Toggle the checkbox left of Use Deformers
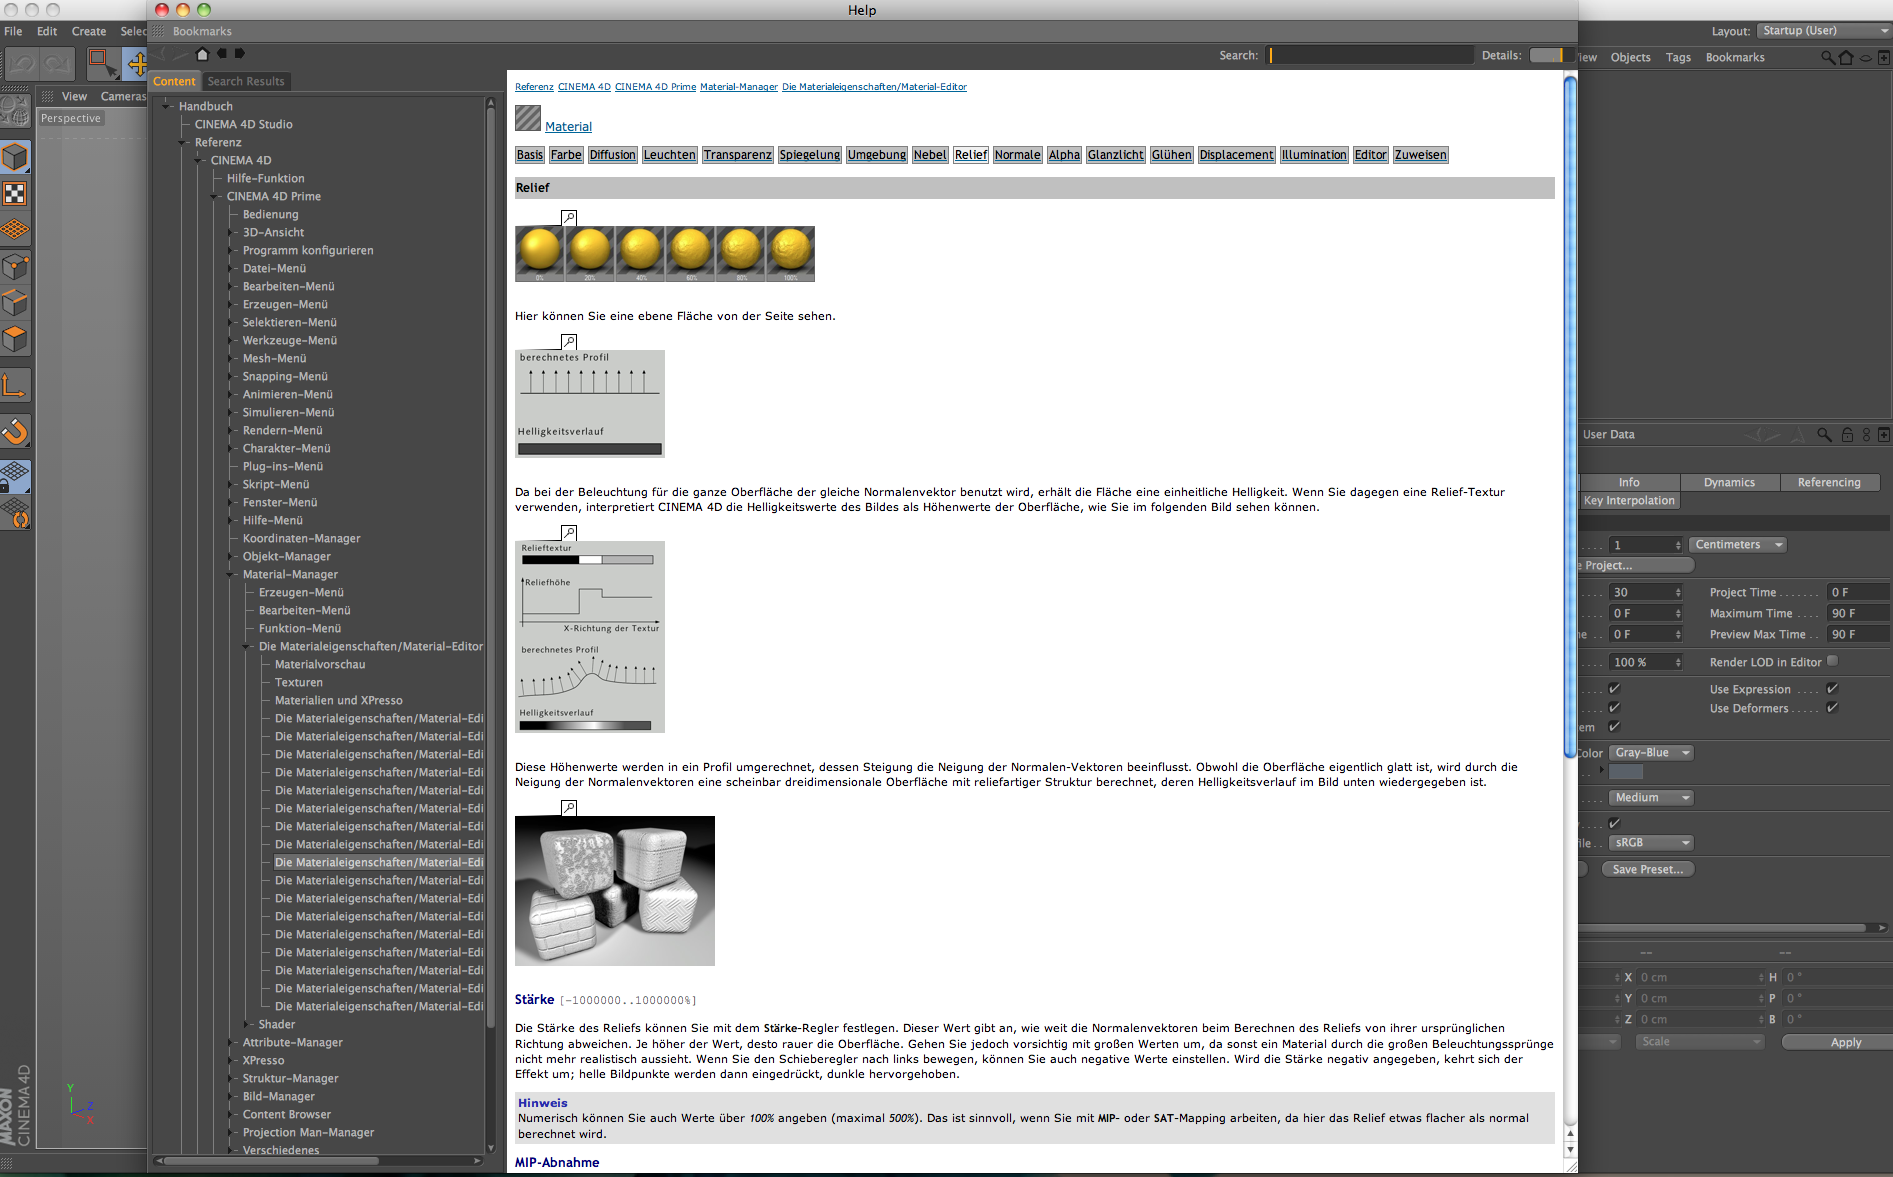 coord(1614,707)
